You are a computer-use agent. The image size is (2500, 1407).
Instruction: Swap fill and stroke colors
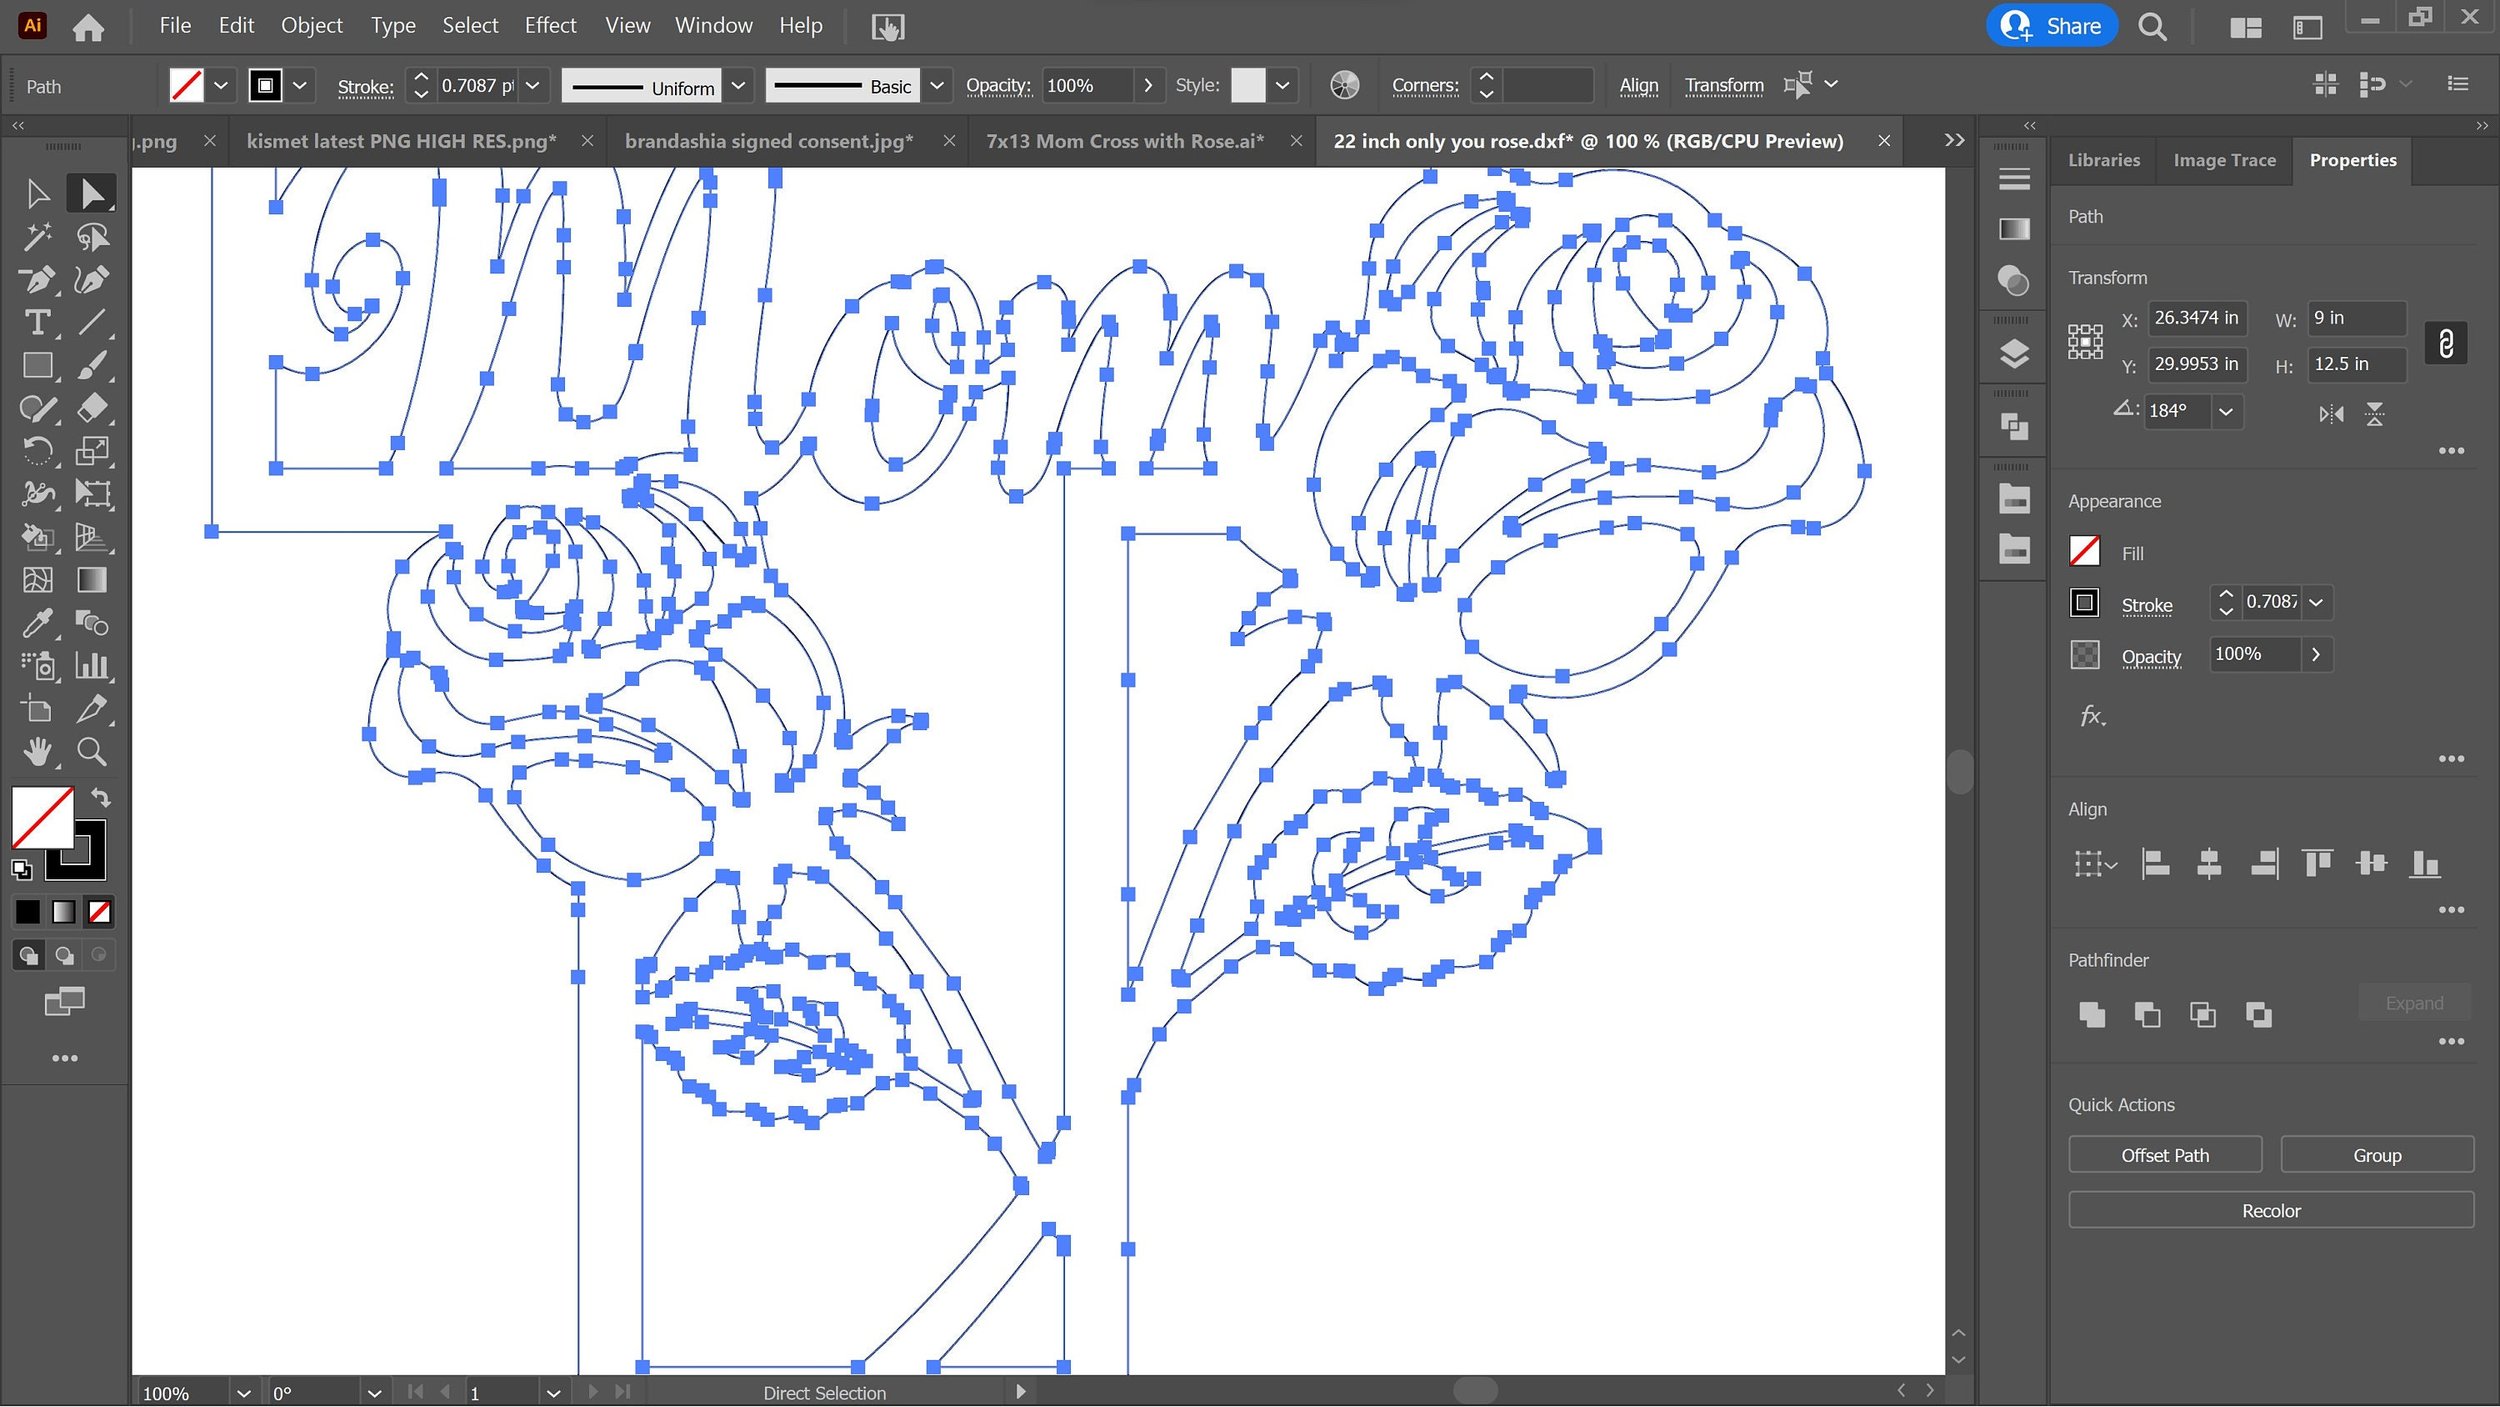pyautogui.click(x=101, y=798)
